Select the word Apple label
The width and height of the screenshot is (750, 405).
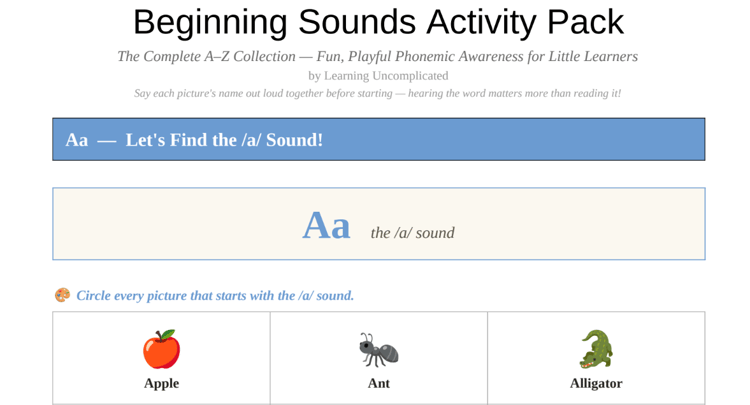point(162,383)
